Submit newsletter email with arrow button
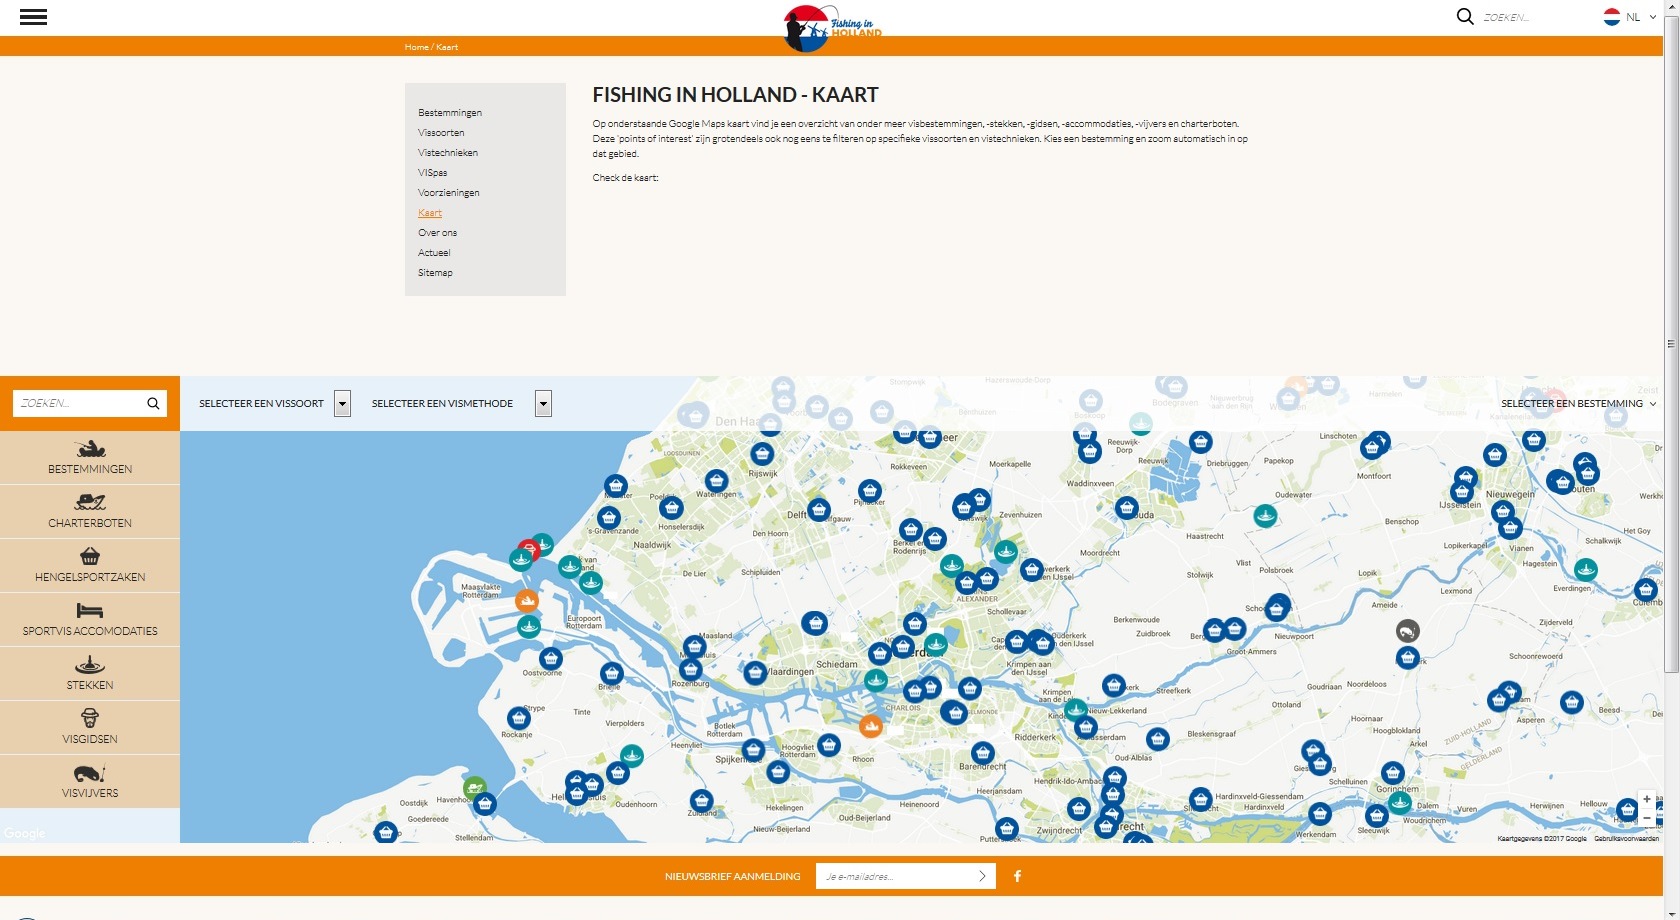This screenshot has height=920, width=1680. click(982, 876)
